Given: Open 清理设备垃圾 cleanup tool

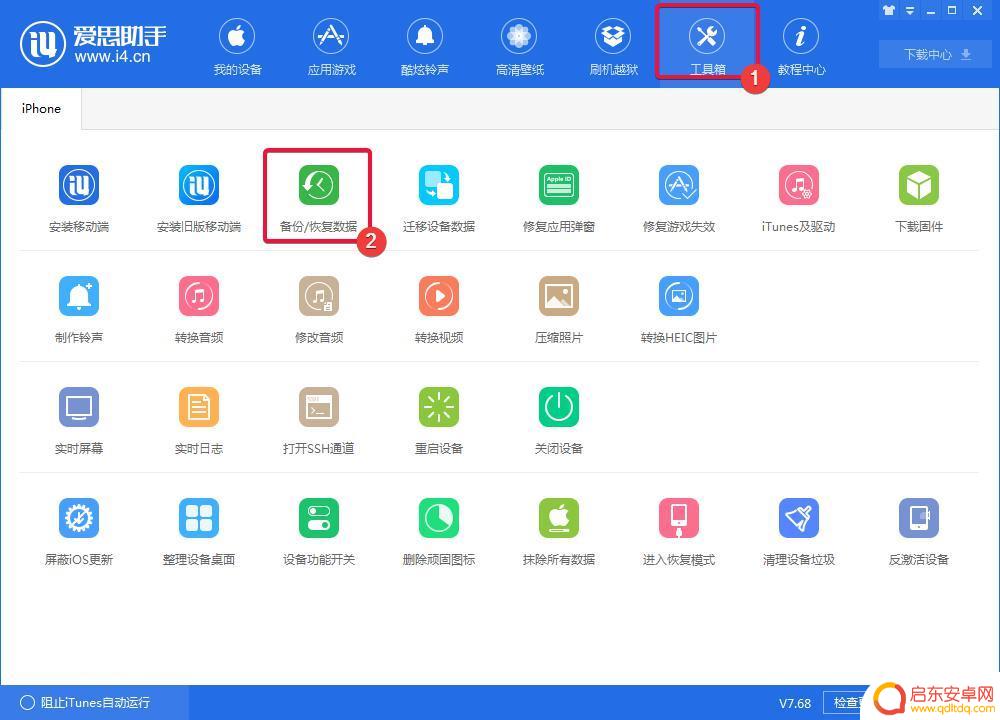Looking at the screenshot, I should (798, 531).
